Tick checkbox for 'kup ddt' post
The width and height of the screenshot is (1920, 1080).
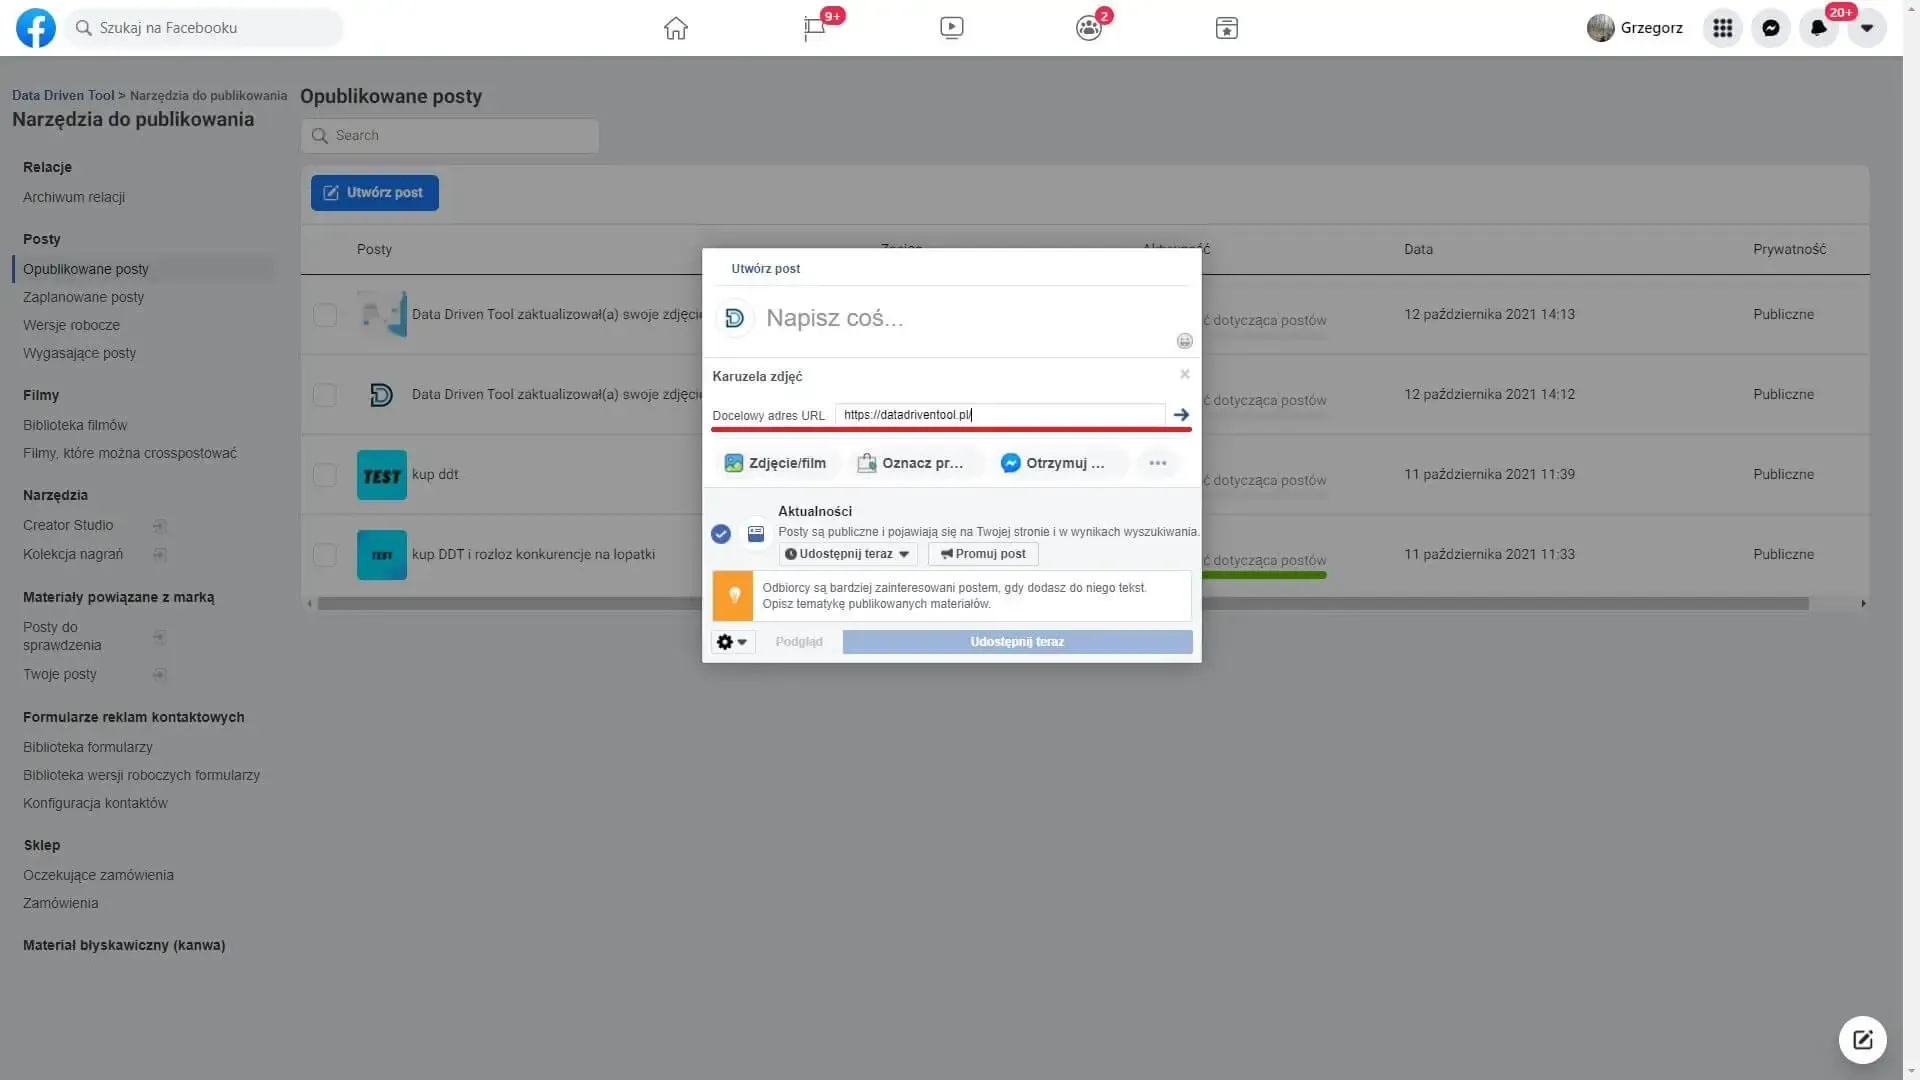click(x=325, y=475)
